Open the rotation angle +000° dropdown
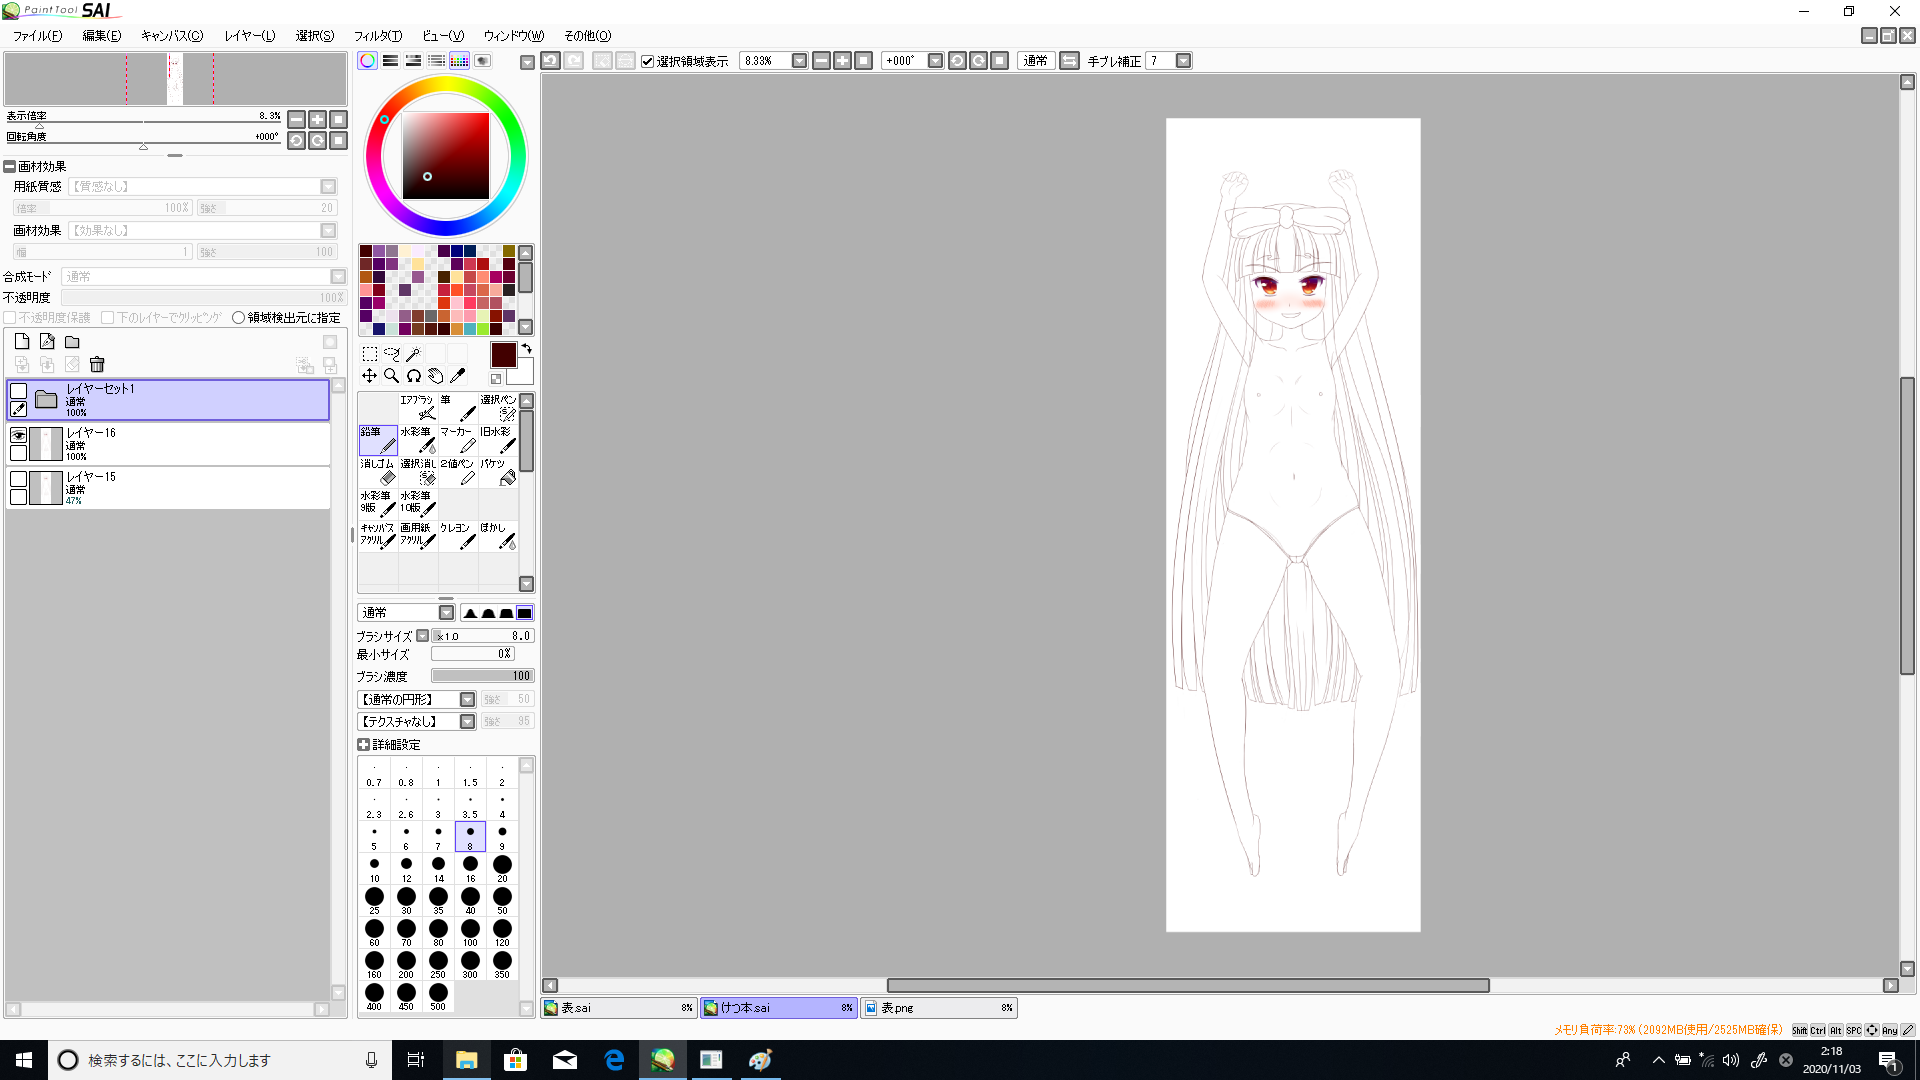 click(935, 61)
